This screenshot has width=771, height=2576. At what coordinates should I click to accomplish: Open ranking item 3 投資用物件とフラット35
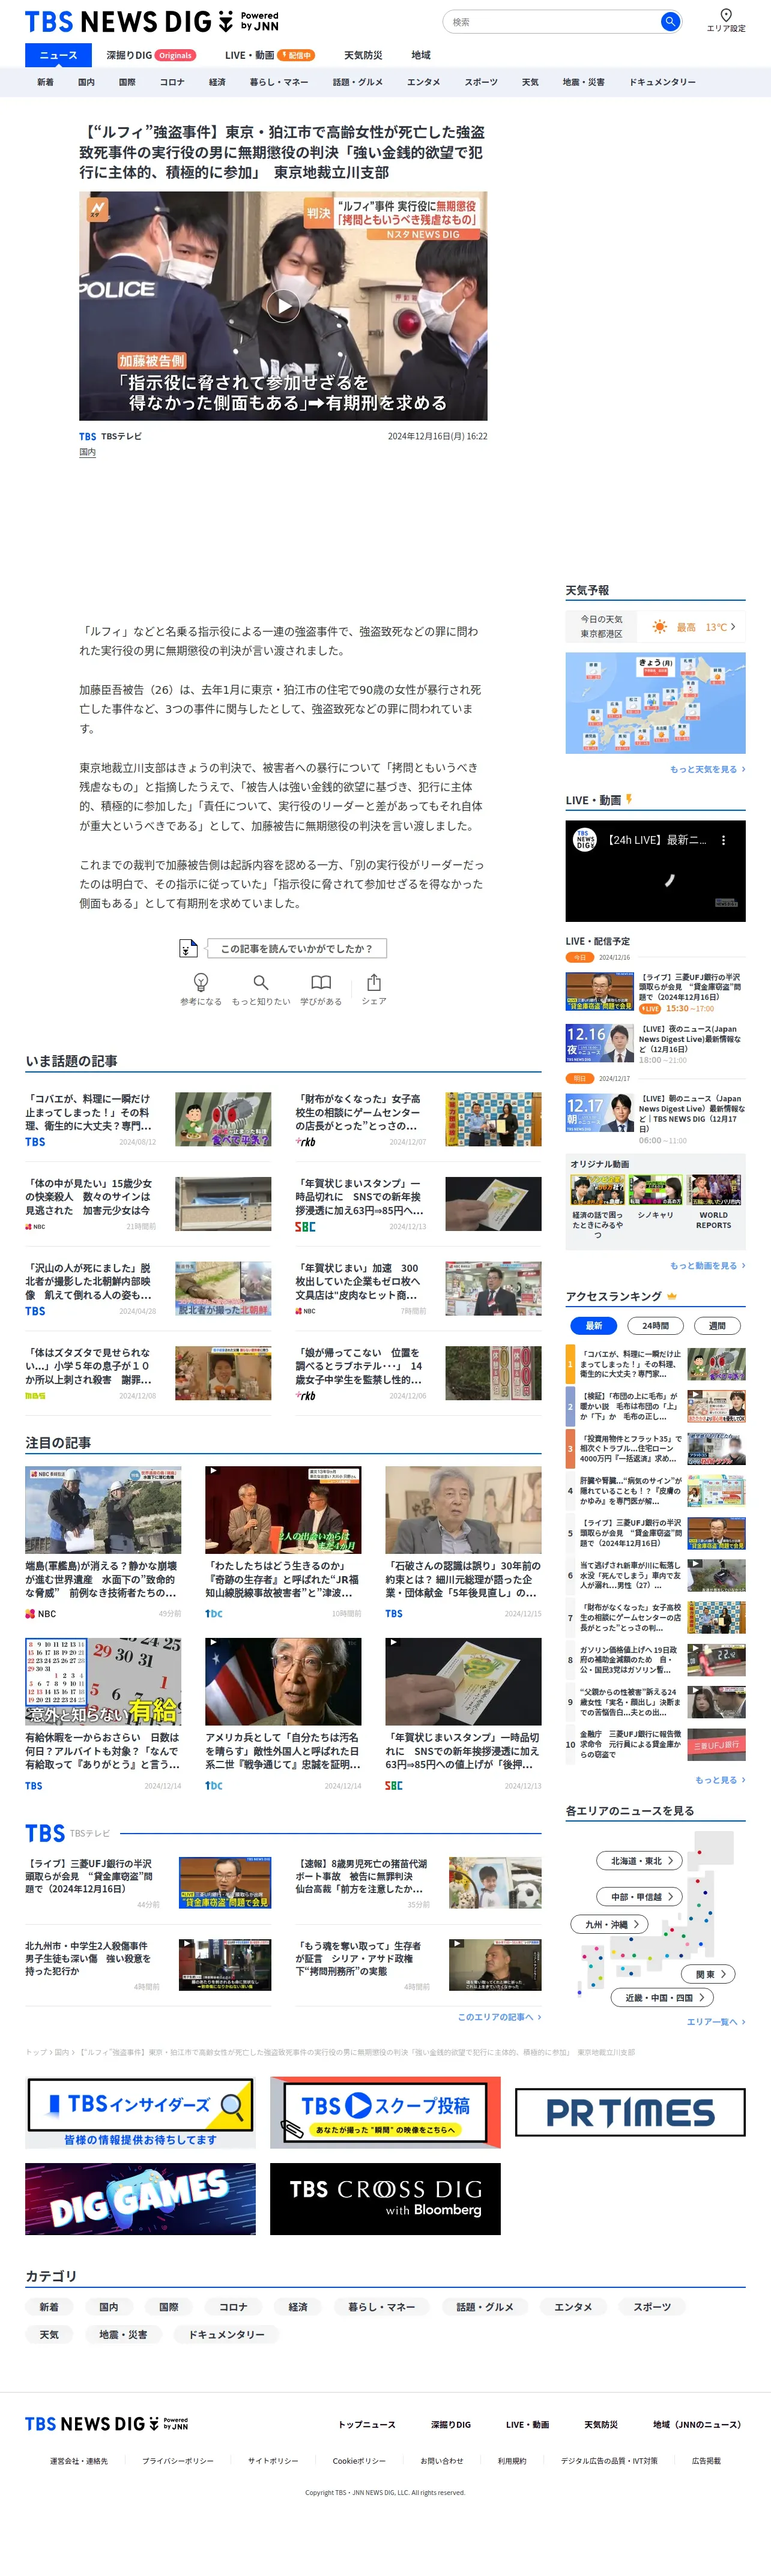[x=655, y=1449]
